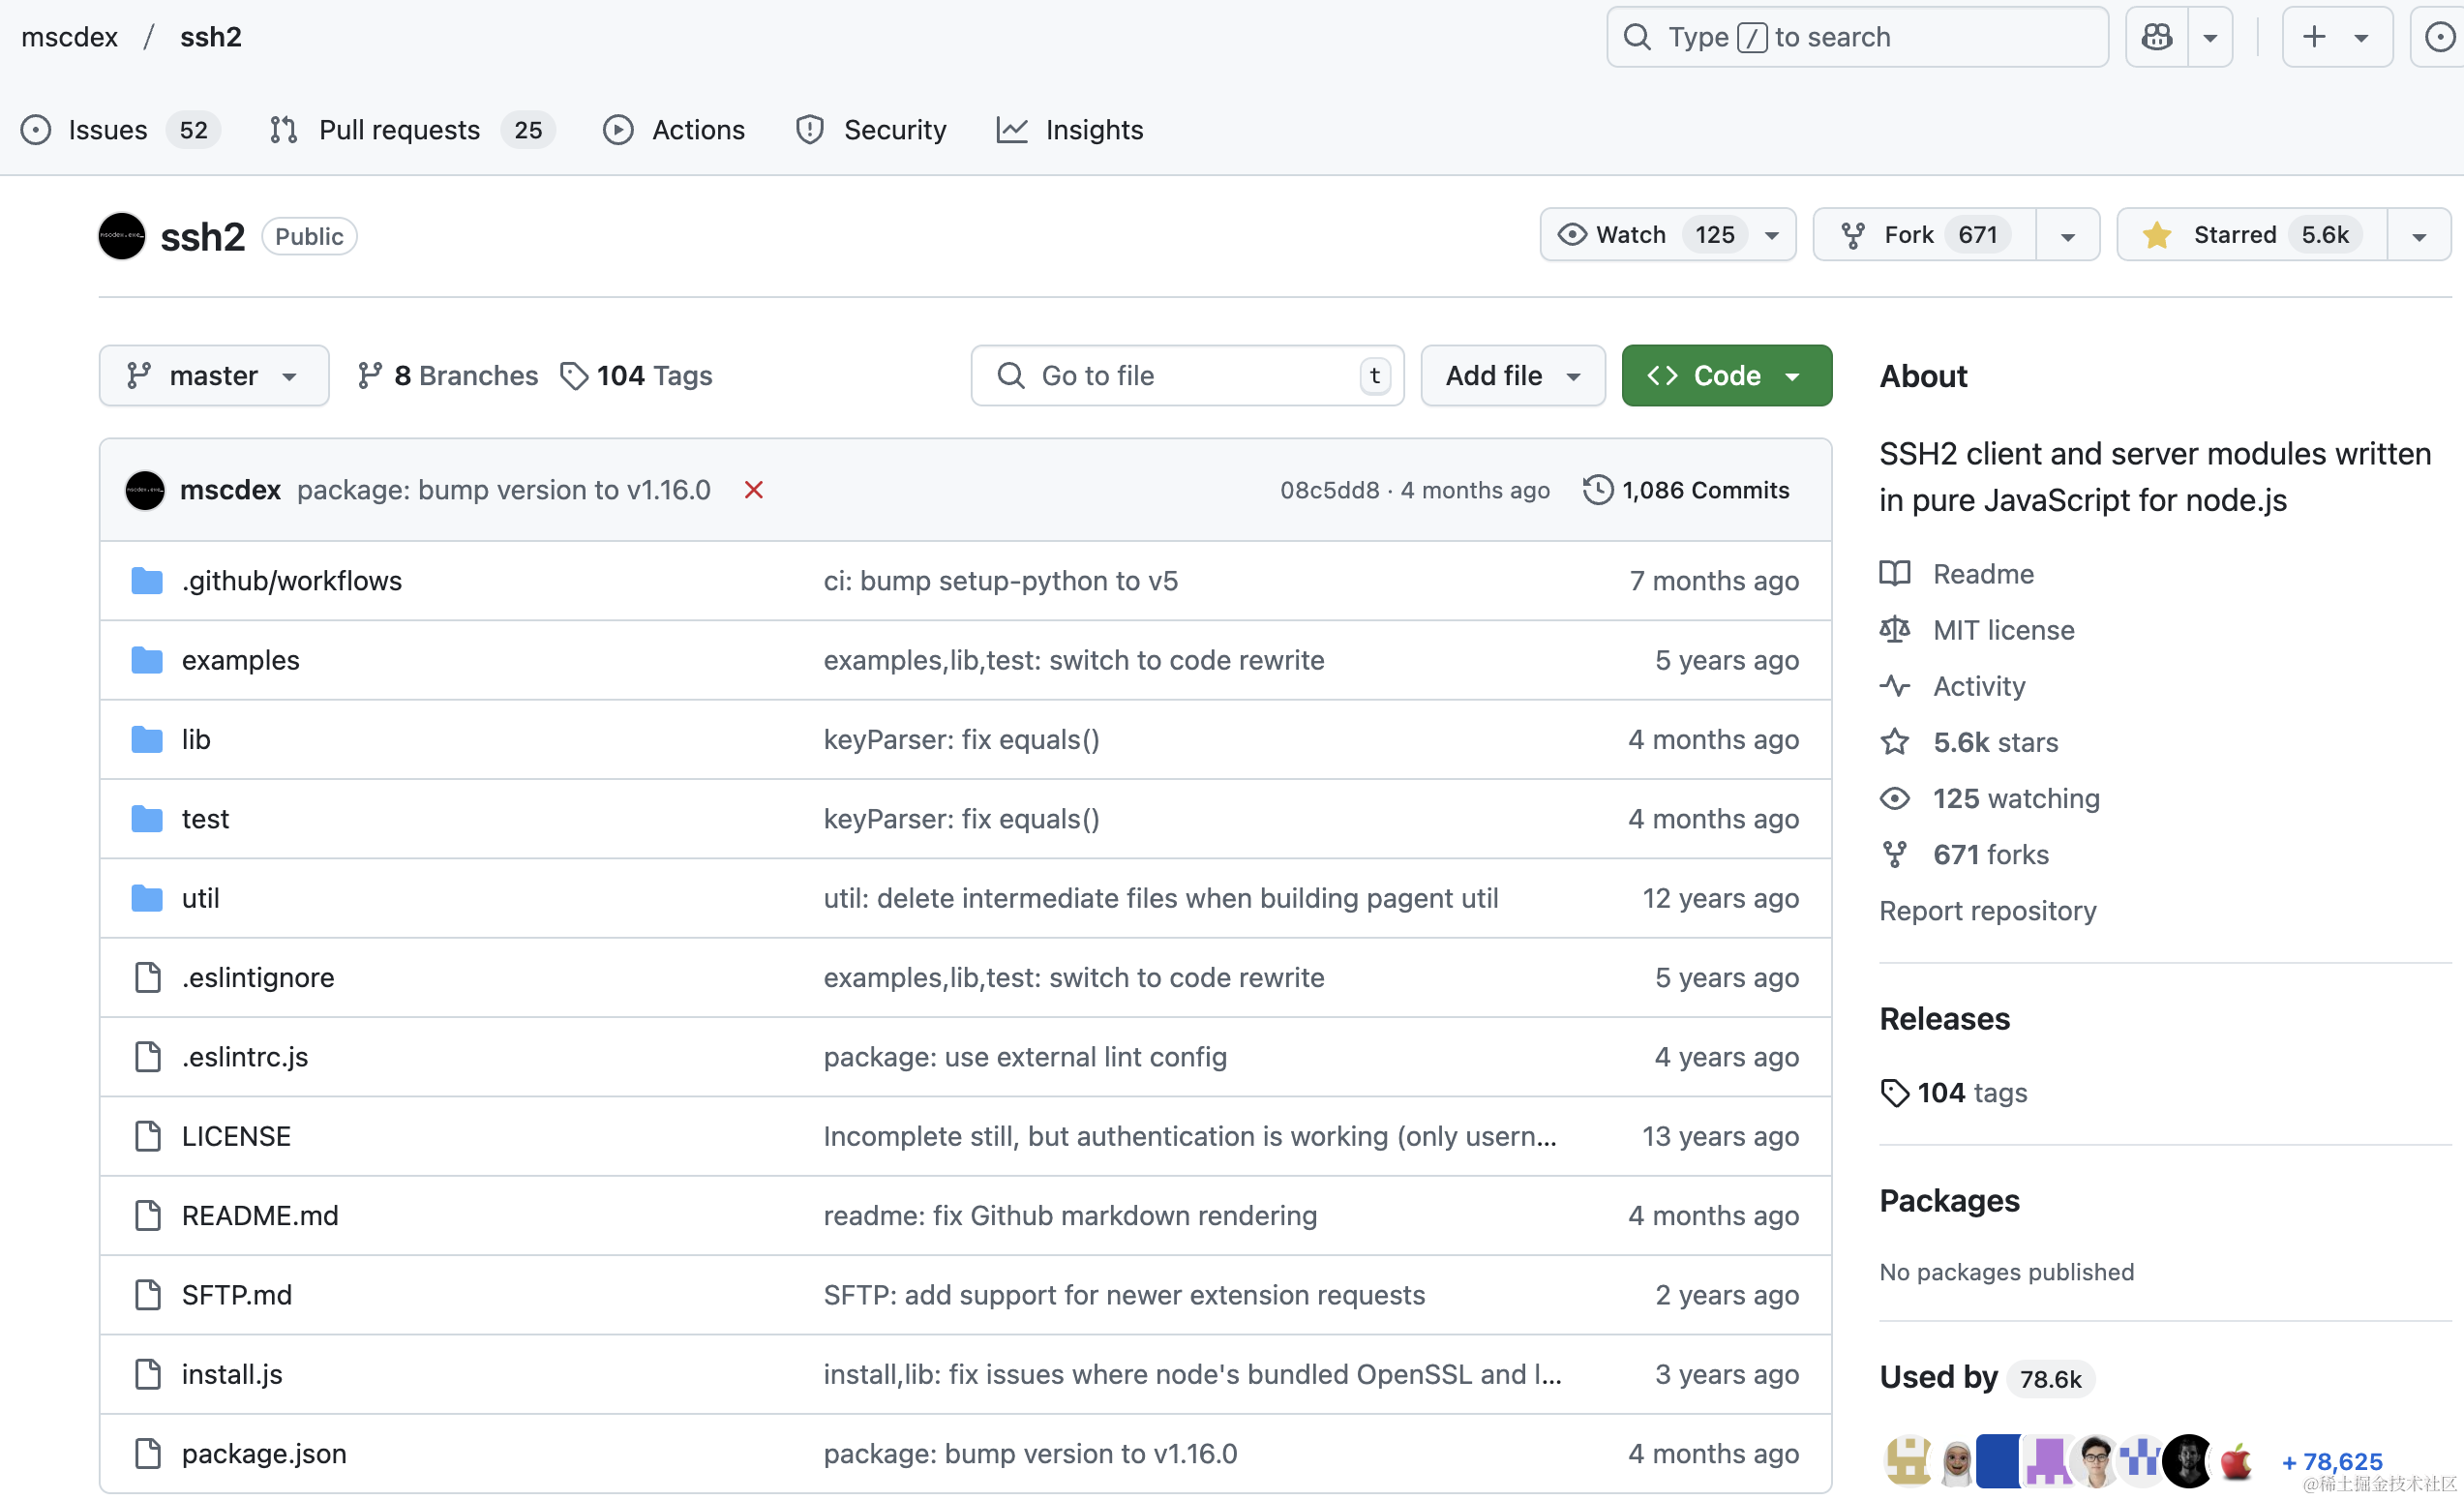Switch to the Pull requests tab

click(398, 130)
